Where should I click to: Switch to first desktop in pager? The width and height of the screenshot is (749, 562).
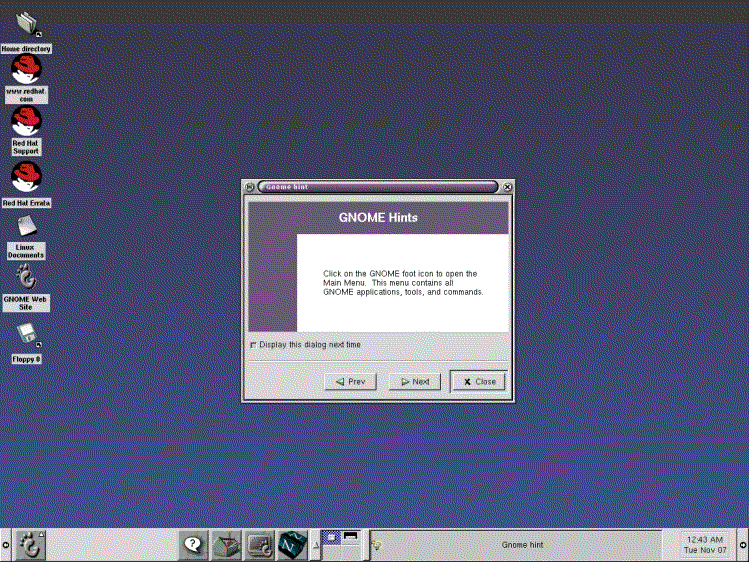coord(332,538)
